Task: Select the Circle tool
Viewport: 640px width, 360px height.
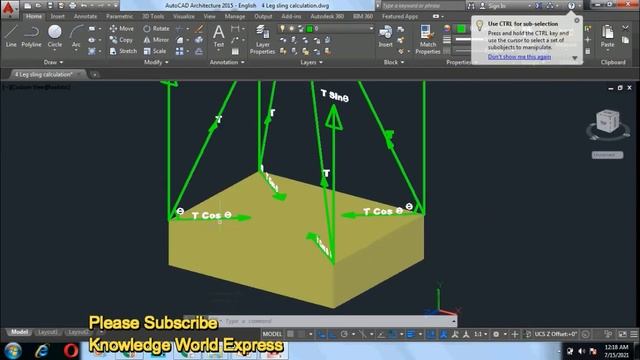Action: coord(55,36)
